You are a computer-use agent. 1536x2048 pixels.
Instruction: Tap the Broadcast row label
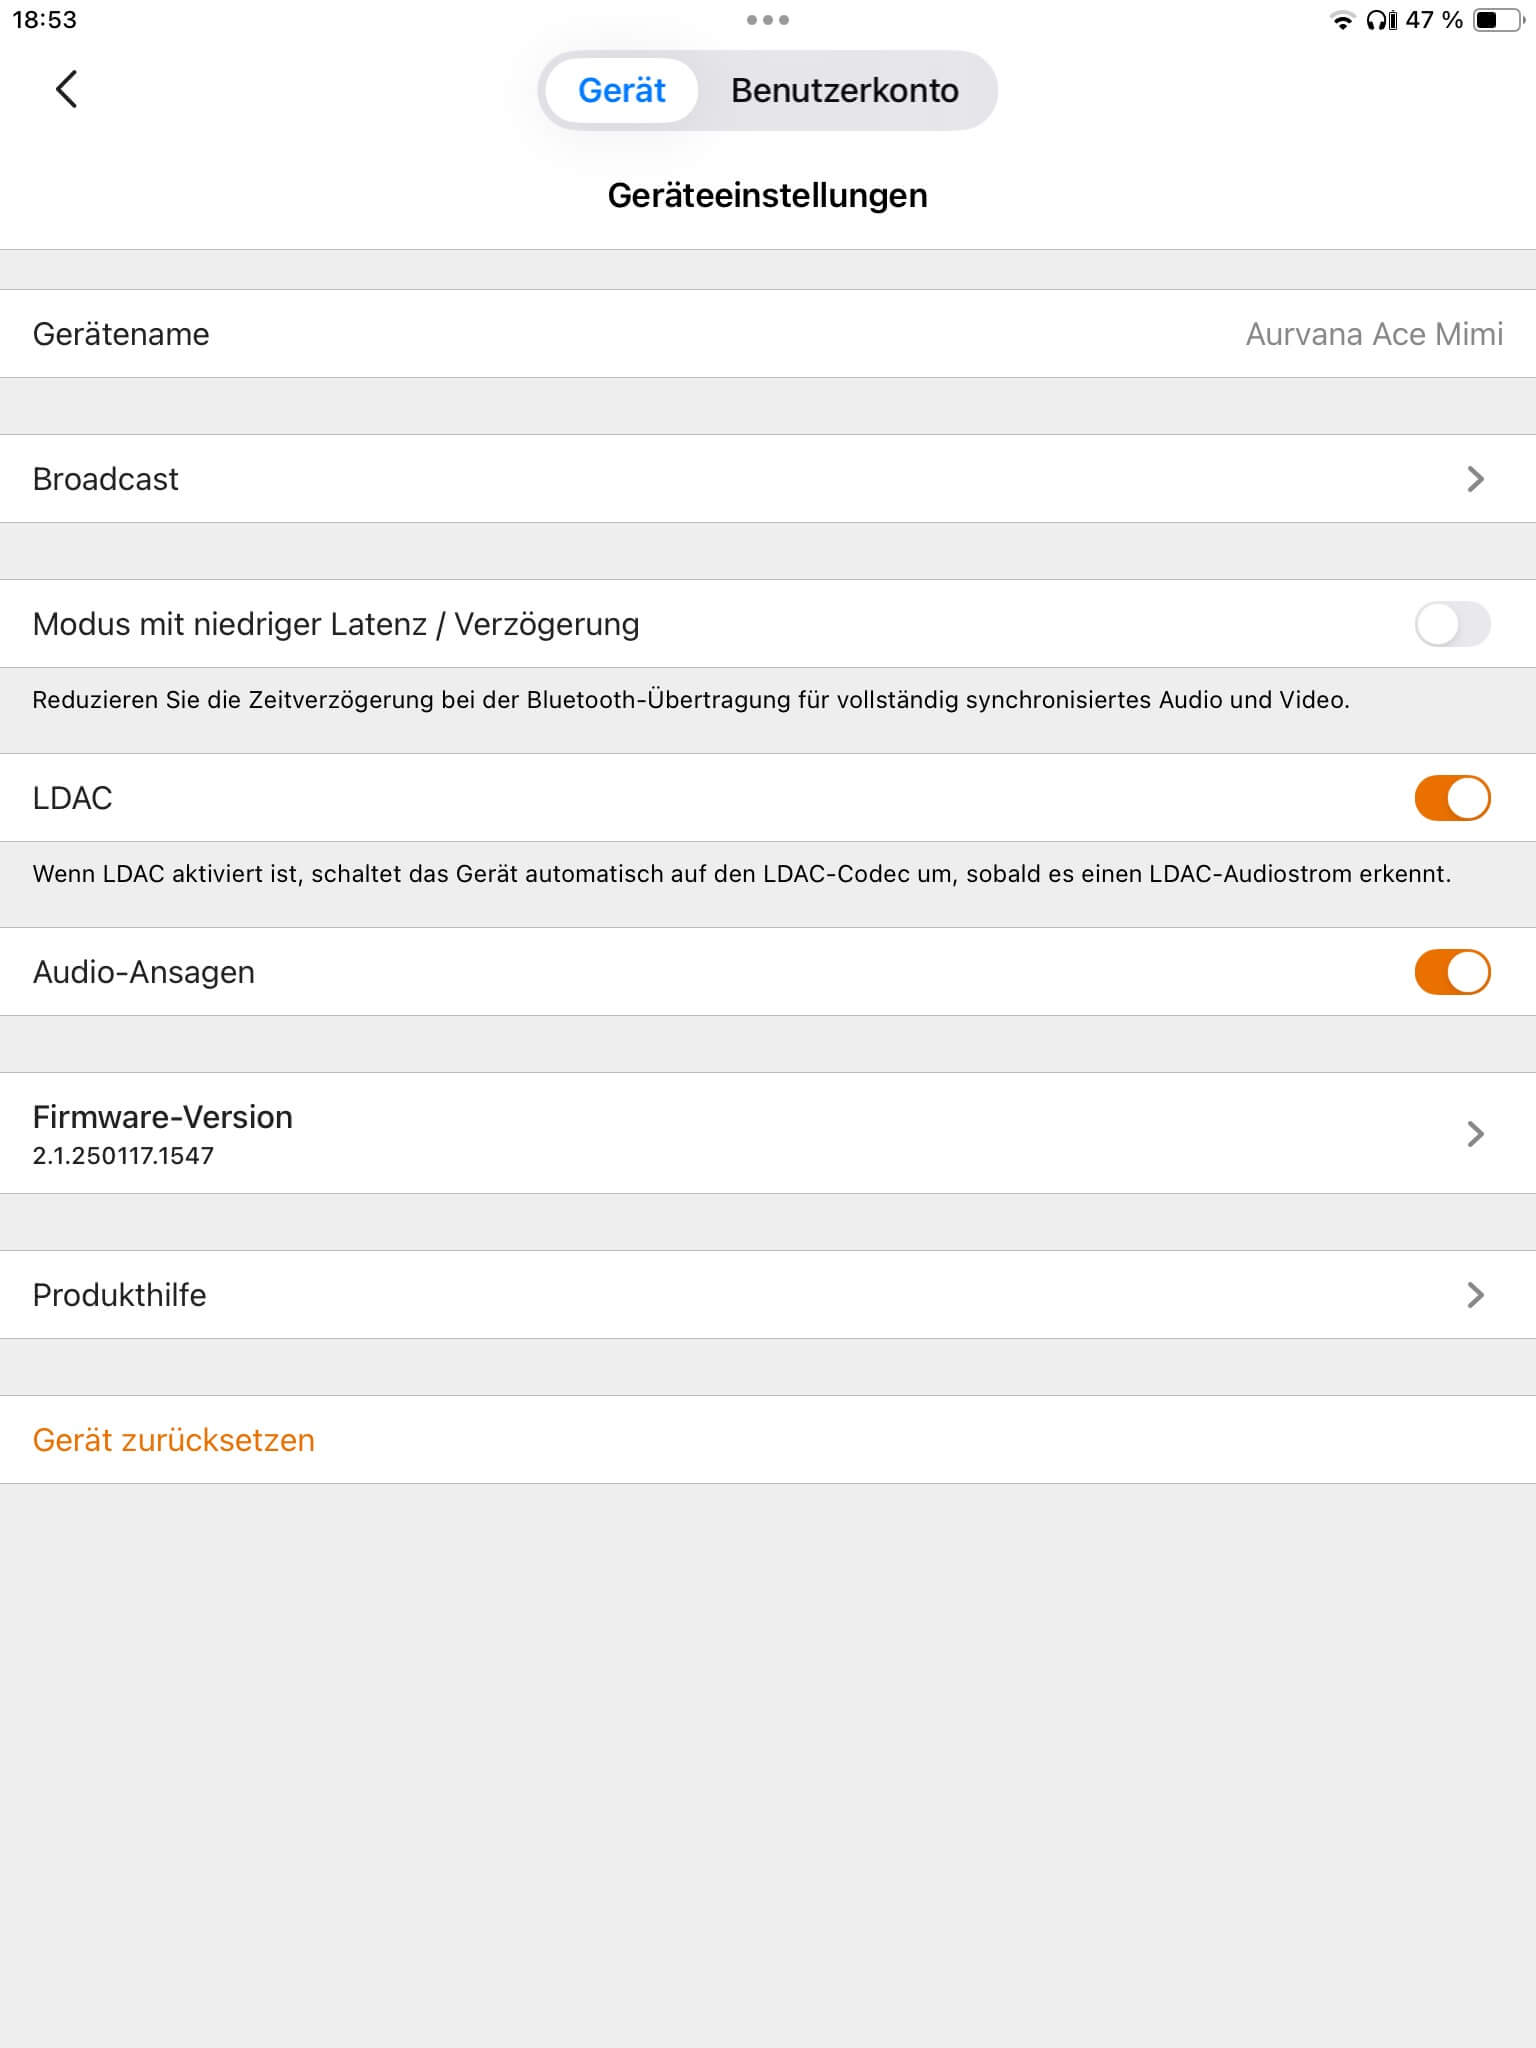(105, 479)
